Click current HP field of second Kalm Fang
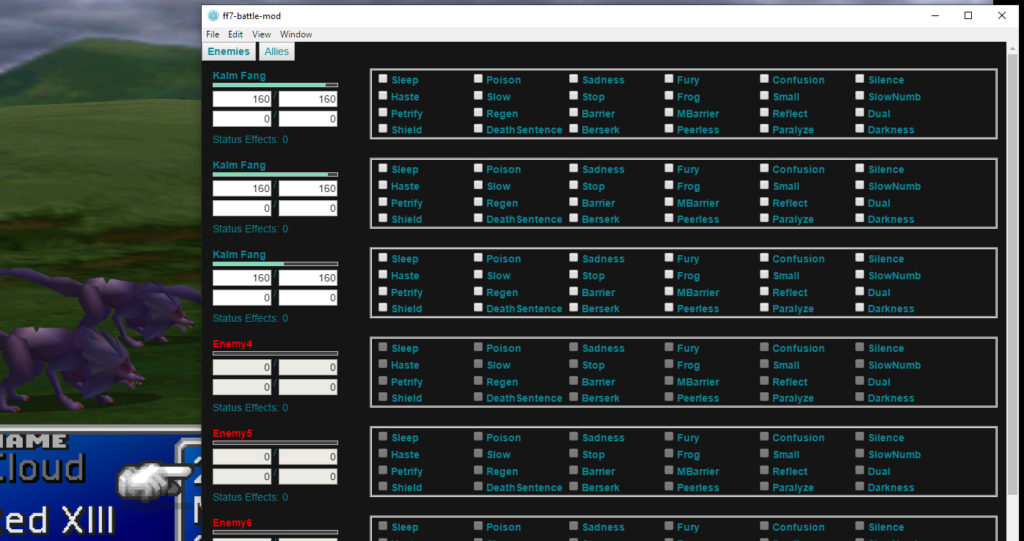The height and width of the screenshot is (541, 1024). tap(242, 188)
